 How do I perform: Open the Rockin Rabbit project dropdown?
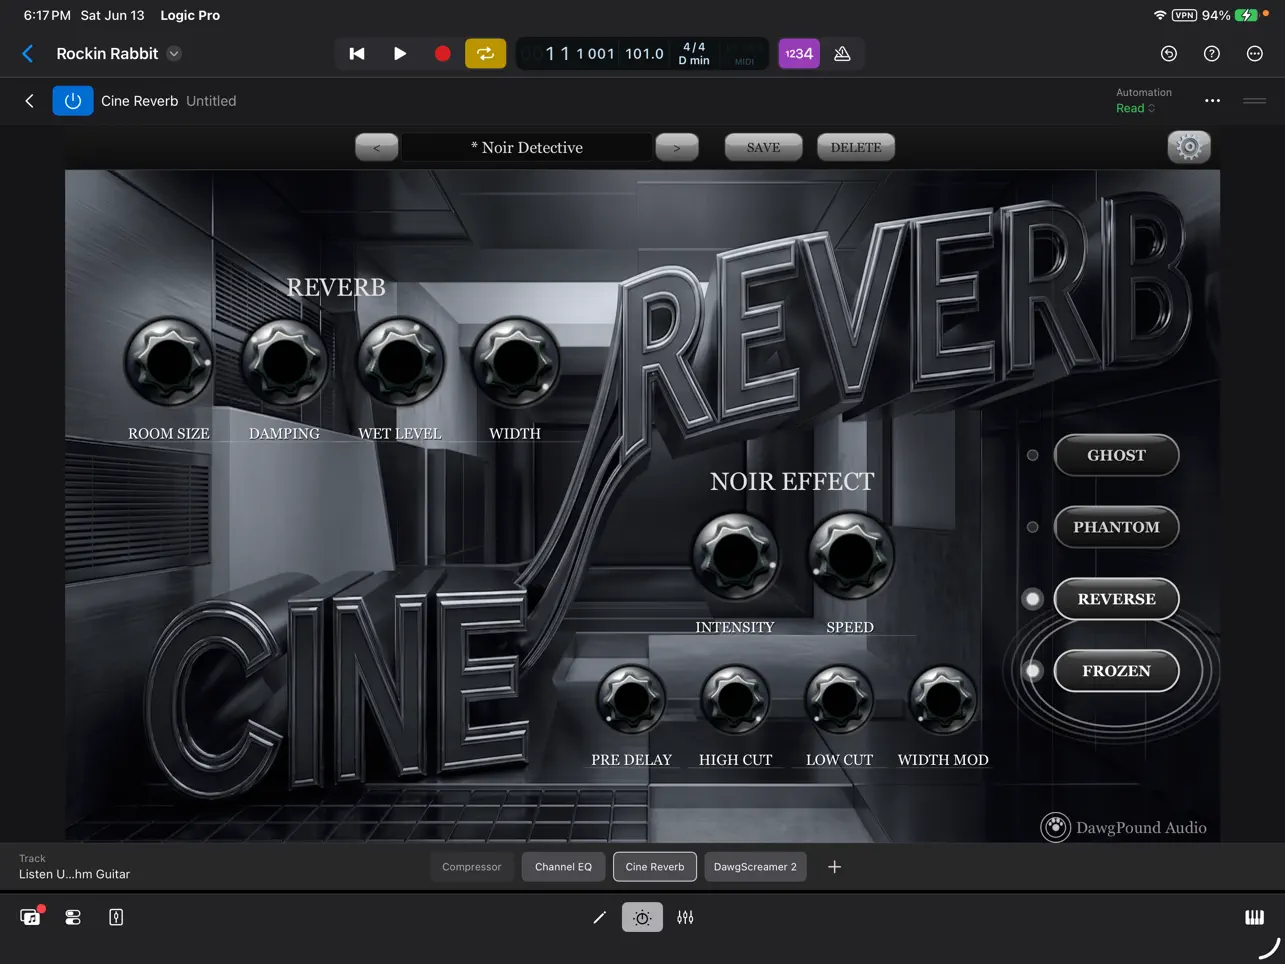(174, 54)
